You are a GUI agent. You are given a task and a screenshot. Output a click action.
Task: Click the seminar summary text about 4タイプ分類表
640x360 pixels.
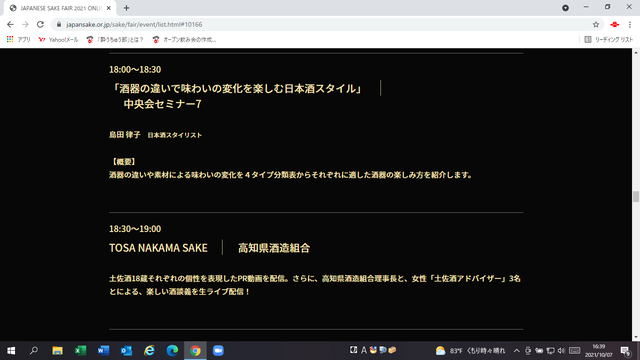point(291,175)
